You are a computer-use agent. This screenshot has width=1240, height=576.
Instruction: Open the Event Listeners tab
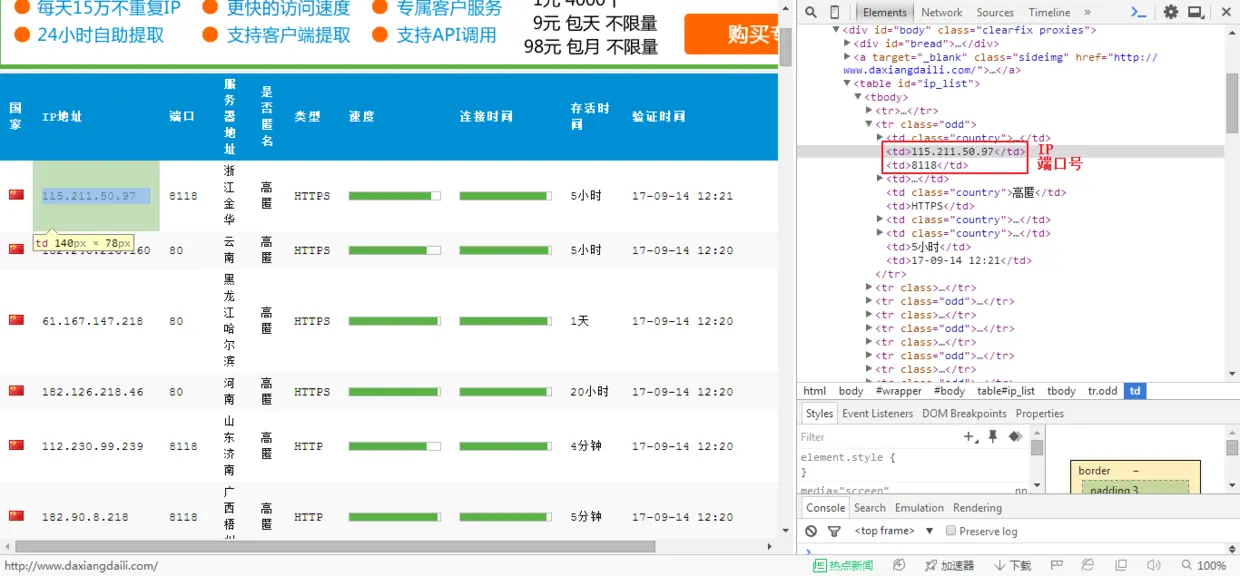[x=877, y=413]
